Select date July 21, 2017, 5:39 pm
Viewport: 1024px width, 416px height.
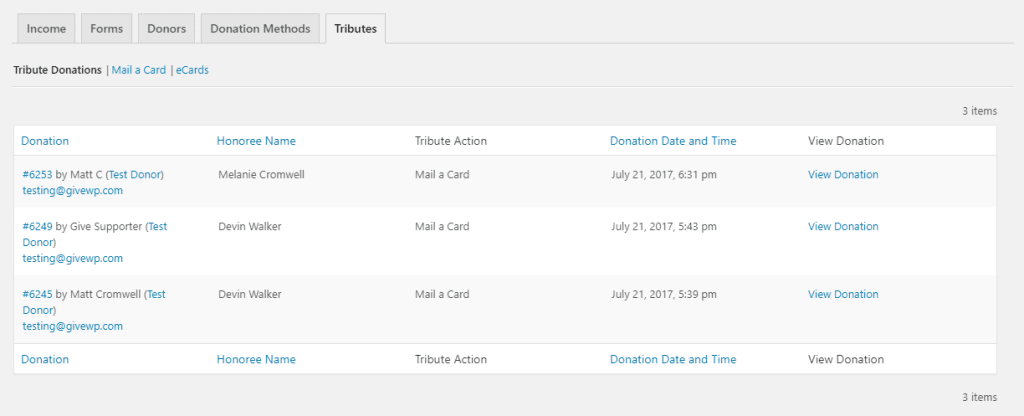point(664,294)
